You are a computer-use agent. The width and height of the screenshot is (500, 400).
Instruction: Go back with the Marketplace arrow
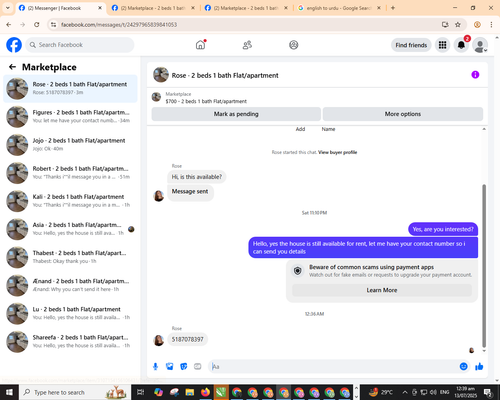[x=12, y=67]
